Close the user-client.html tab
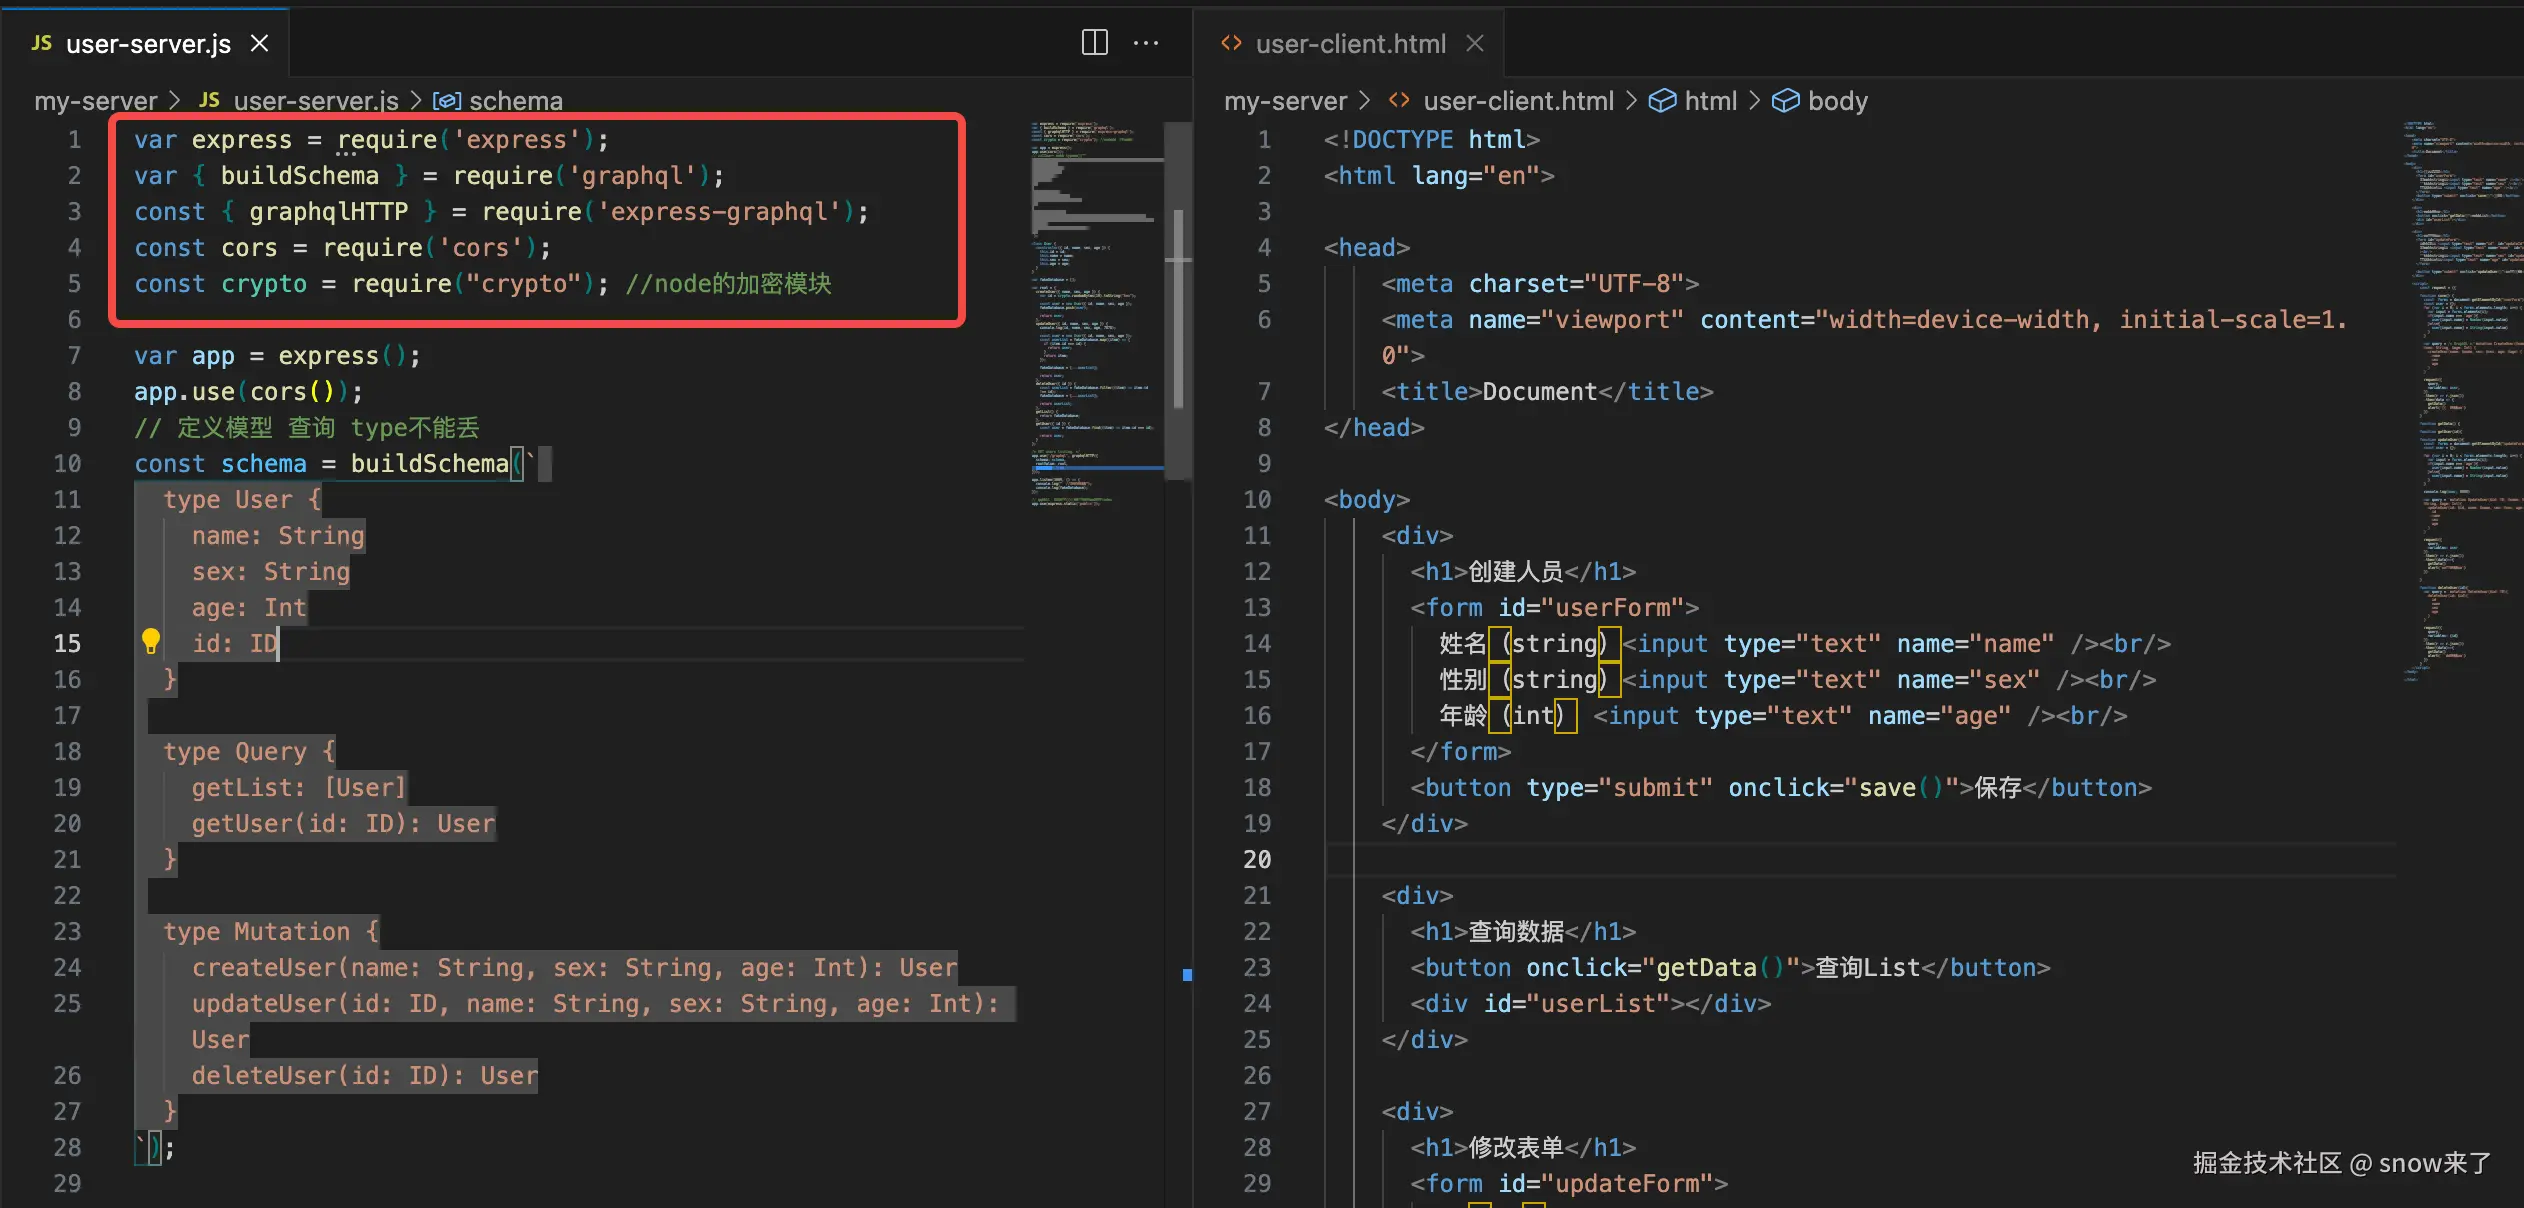2524x1208 pixels. (x=1474, y=43)
